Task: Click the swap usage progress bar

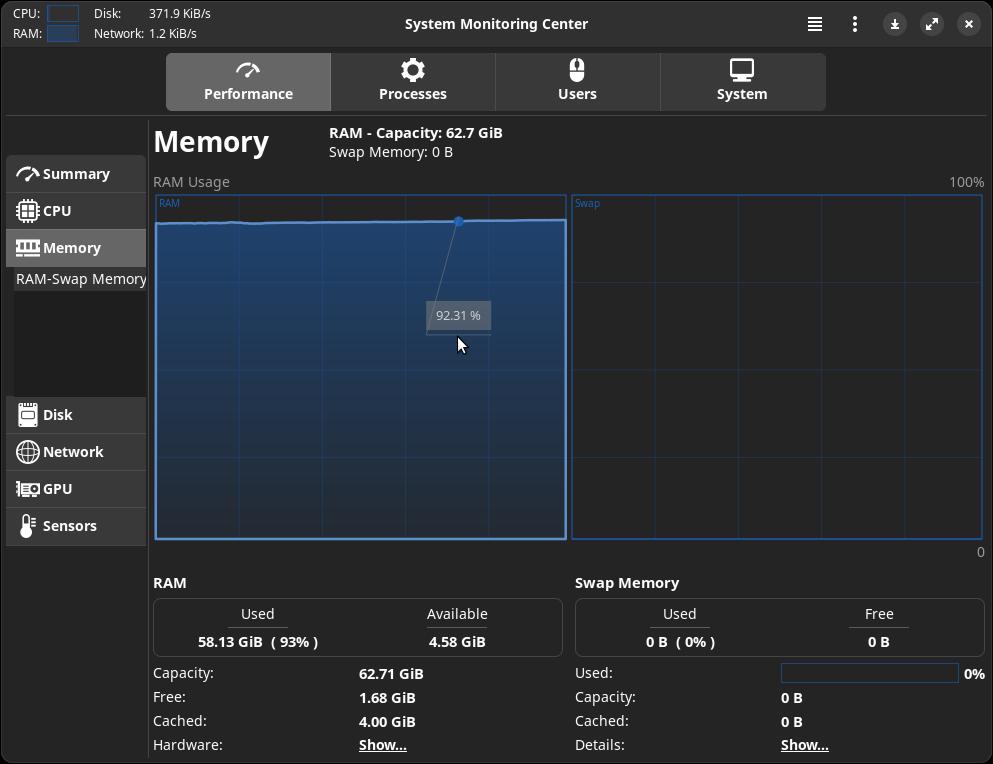Action: [x=869, y=674]
